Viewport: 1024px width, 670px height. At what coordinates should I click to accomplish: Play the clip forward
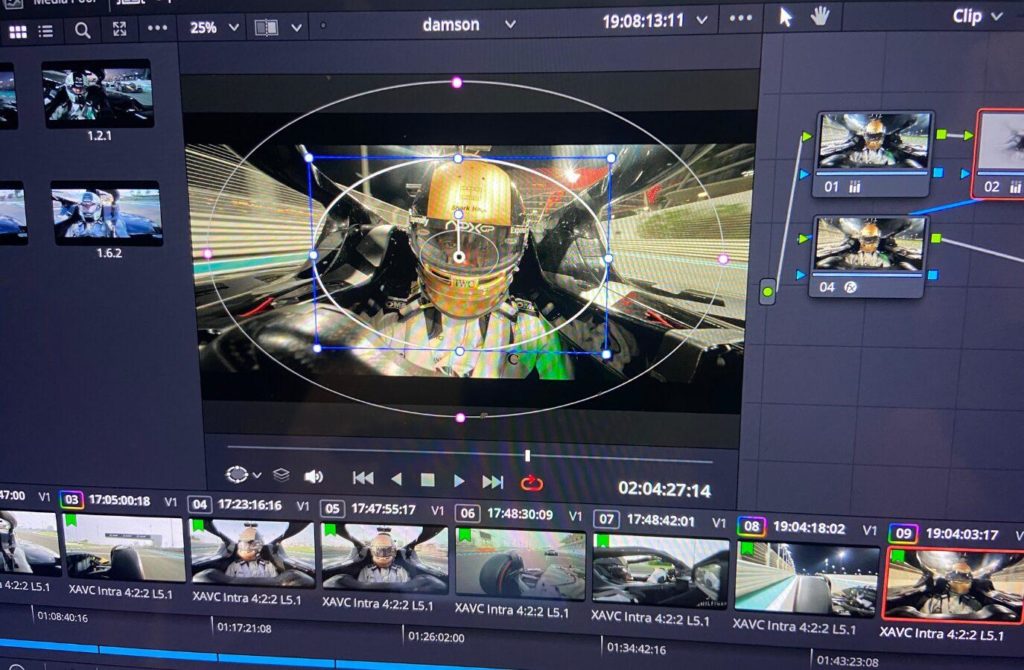point(459,481)
